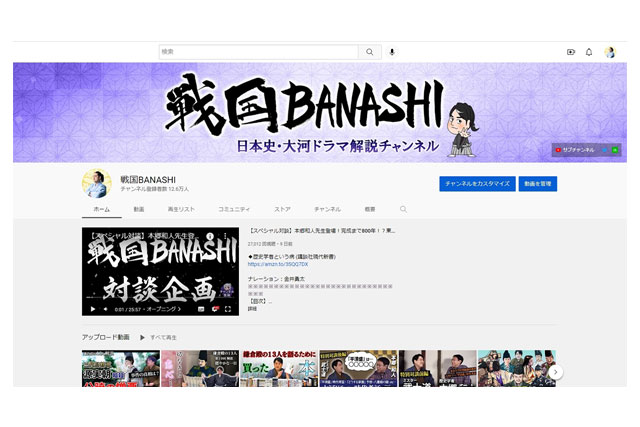Open the Twitter link icon on banner

[x=605, y=150]
